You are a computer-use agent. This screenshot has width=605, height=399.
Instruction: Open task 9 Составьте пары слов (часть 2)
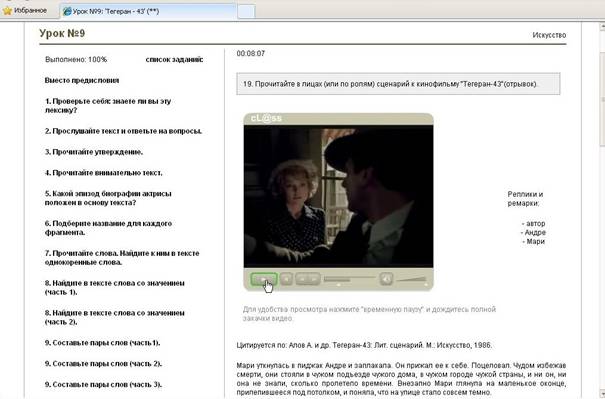103,364
